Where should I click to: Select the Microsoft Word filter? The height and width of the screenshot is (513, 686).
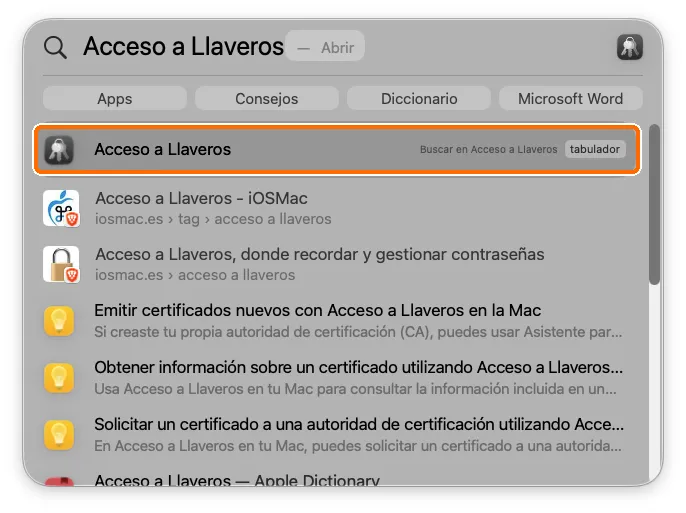570,98
